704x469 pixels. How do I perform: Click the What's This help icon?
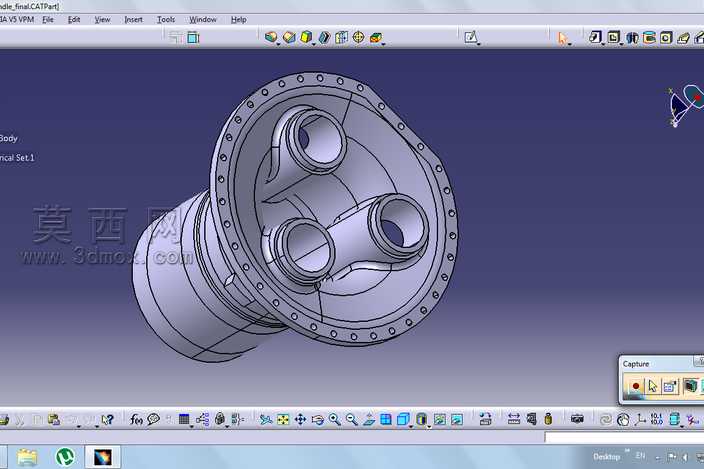click(x=107, y=420)
